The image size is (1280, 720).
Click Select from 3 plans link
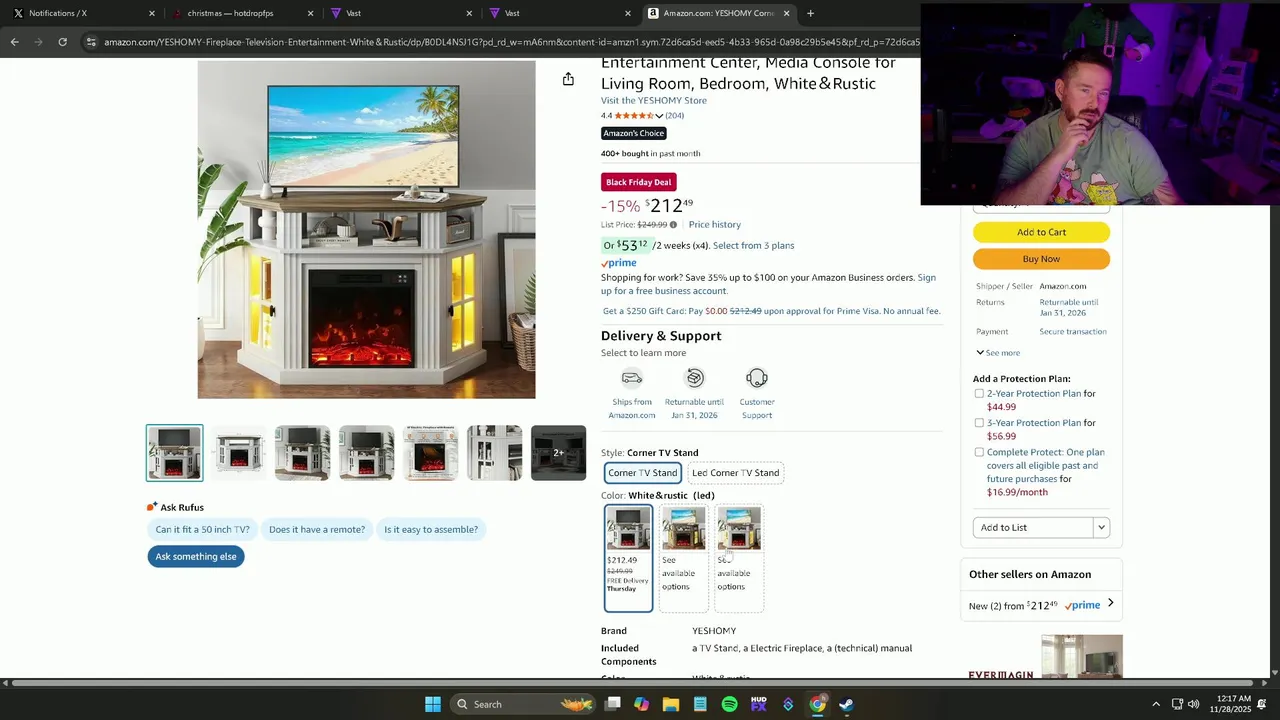753,246
